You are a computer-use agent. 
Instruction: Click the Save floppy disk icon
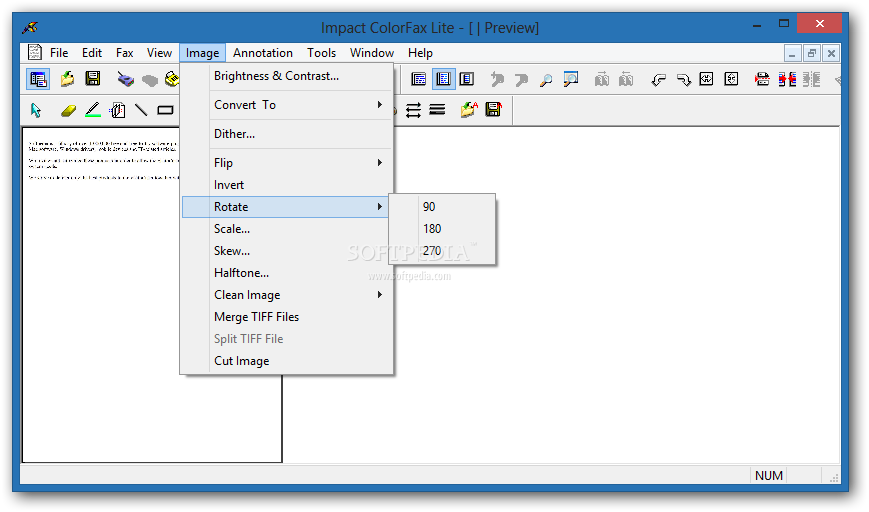[x=93, y=79]
